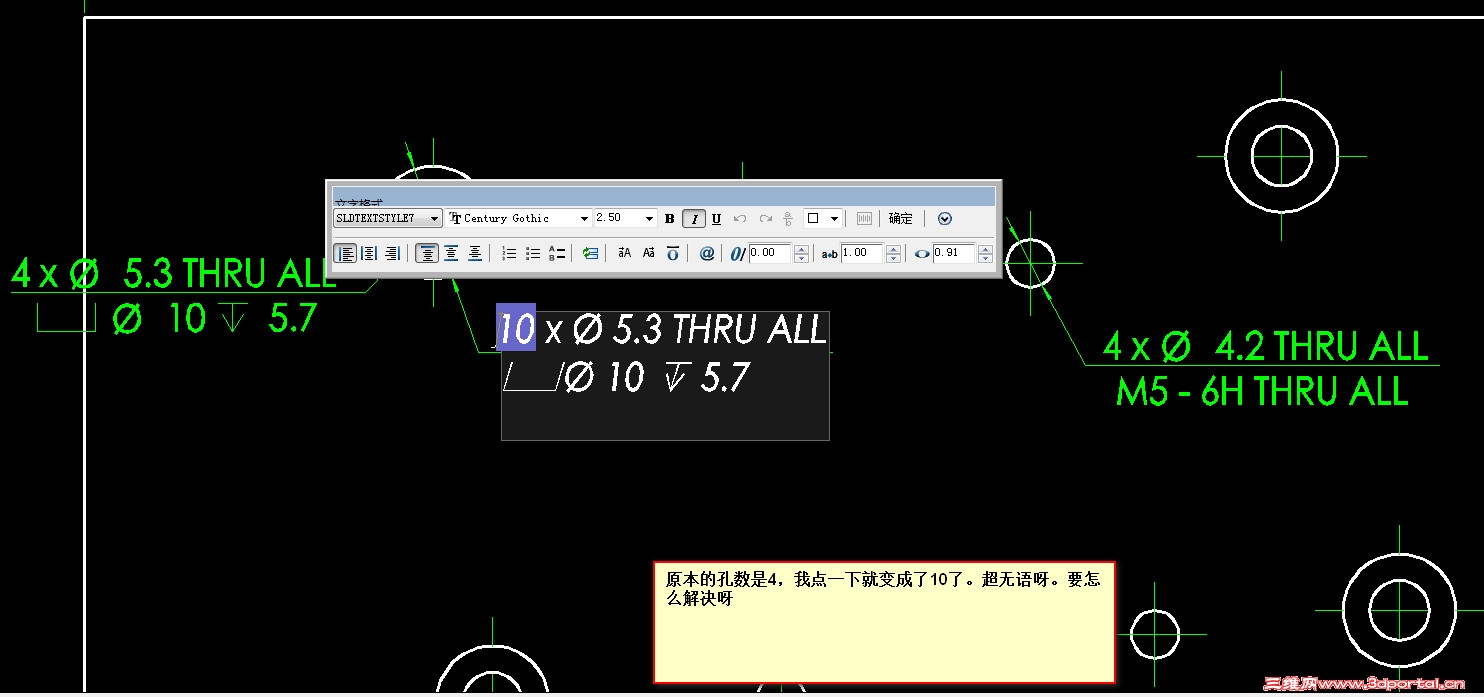The width and height of the screenshot is (1484, 697).
Task: Click the undo arrow icon
Action: (740, 219)
